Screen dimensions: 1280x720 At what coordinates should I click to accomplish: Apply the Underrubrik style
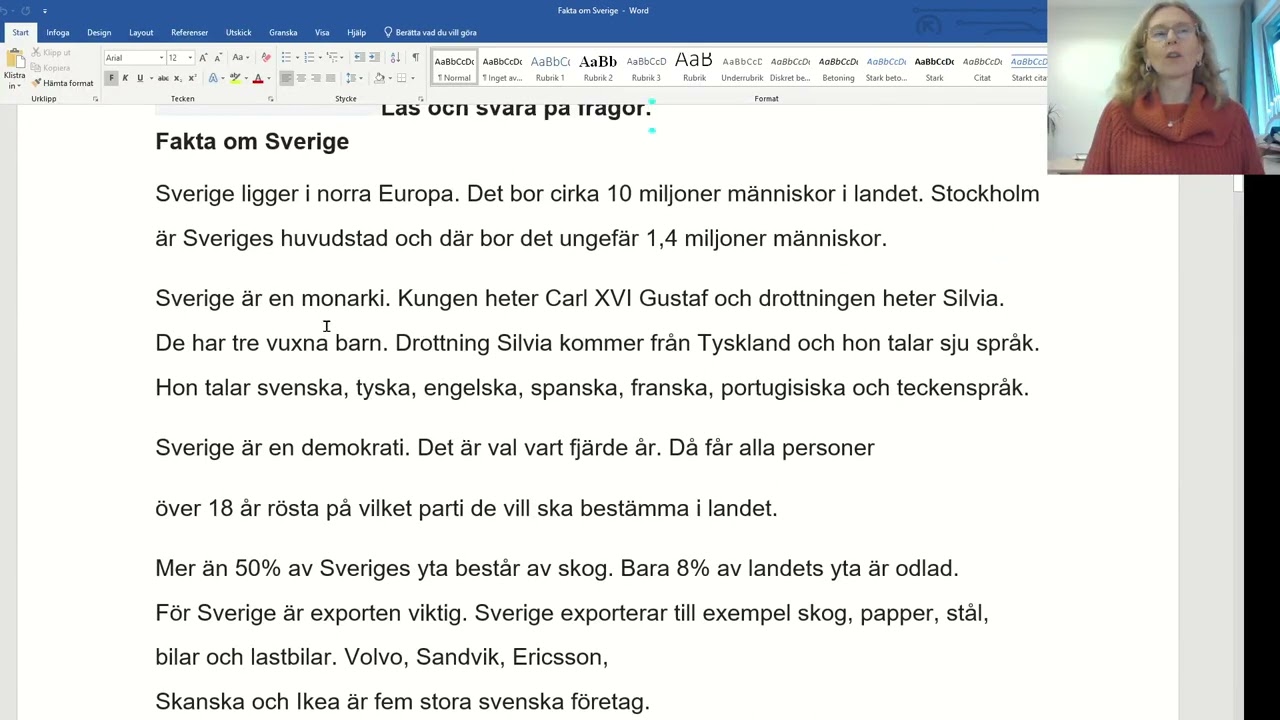click(x=742, y=68)
